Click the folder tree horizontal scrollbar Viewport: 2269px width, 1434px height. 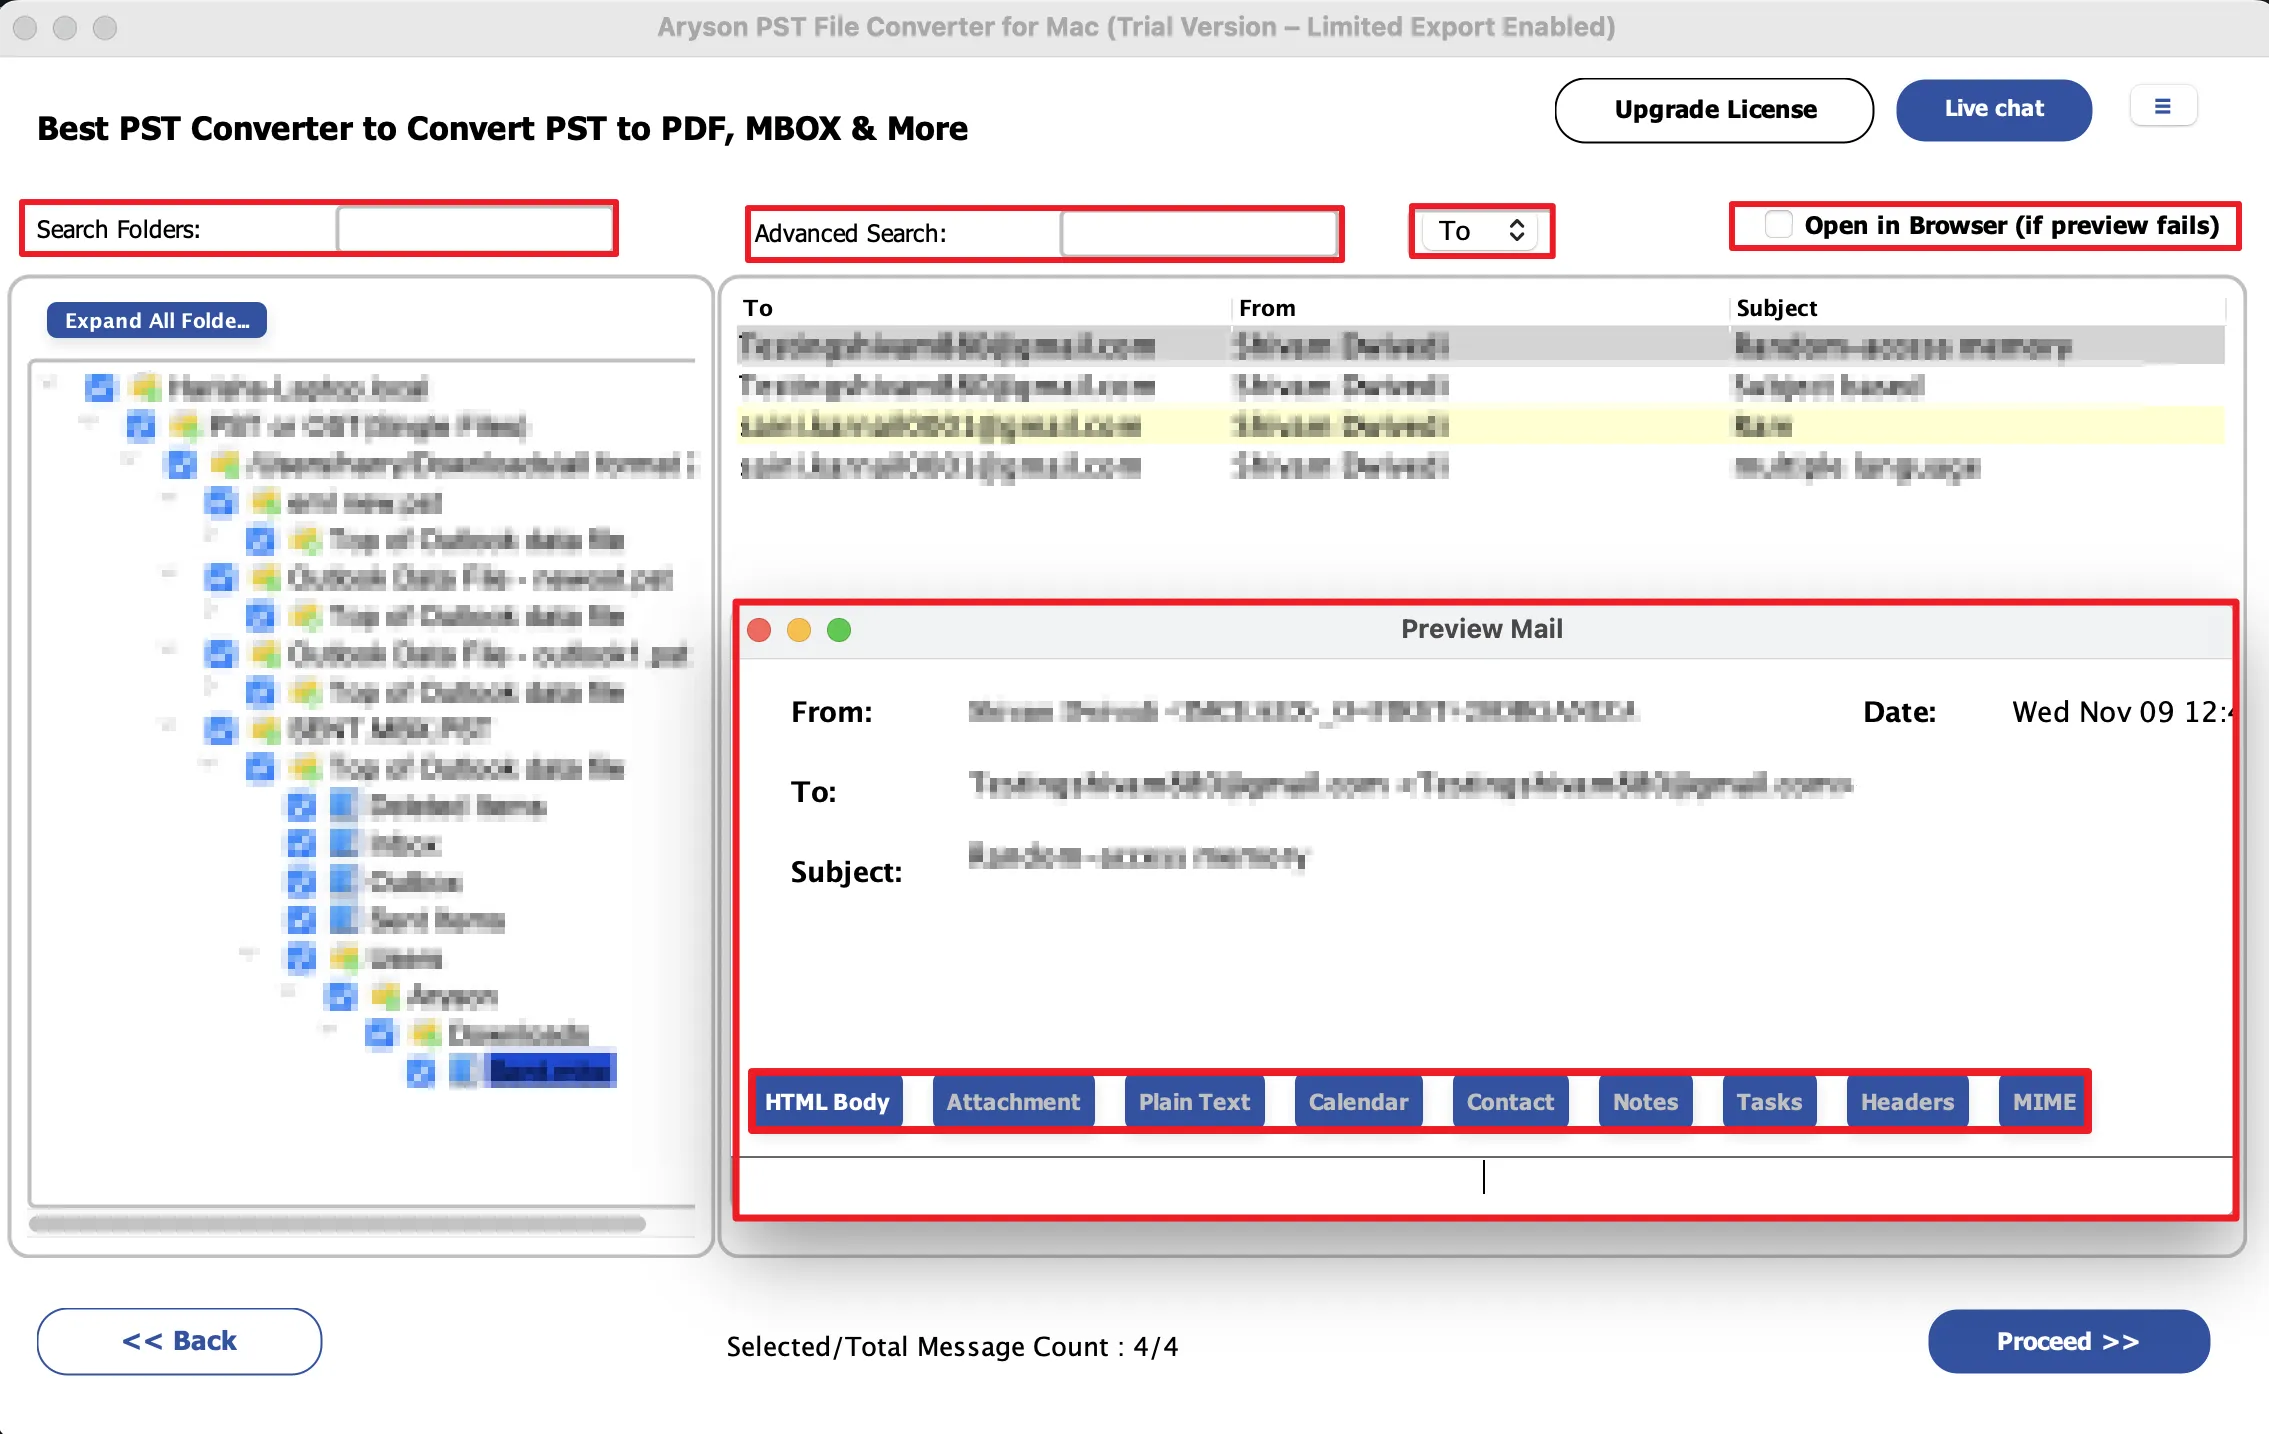coord(337,1223)
